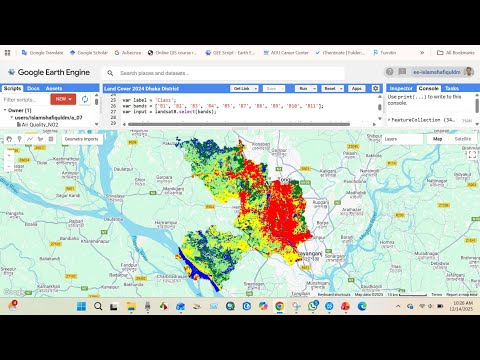Collapse the users/islamshafiquldm repository node
The height and width of the screenshot is (360, 480).
(12, 117)
